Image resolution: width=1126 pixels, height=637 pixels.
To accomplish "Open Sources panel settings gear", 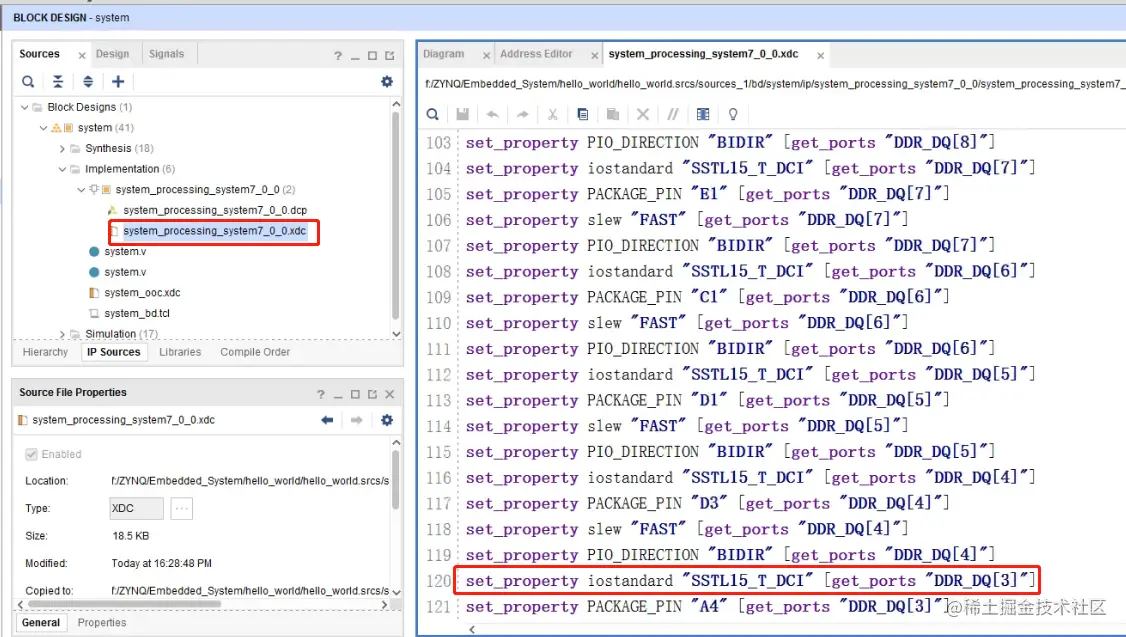I will click(x=387, y=82).
